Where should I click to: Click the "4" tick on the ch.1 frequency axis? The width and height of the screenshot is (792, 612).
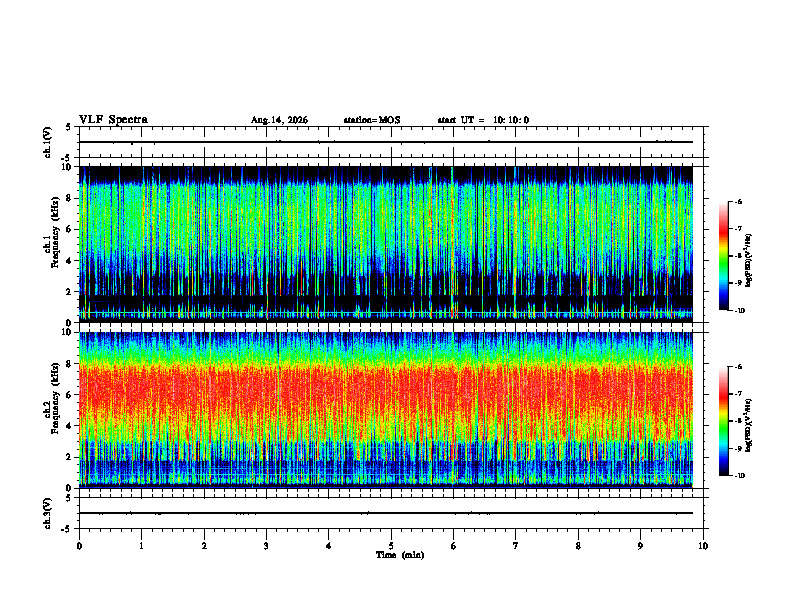tap(70, 261)
